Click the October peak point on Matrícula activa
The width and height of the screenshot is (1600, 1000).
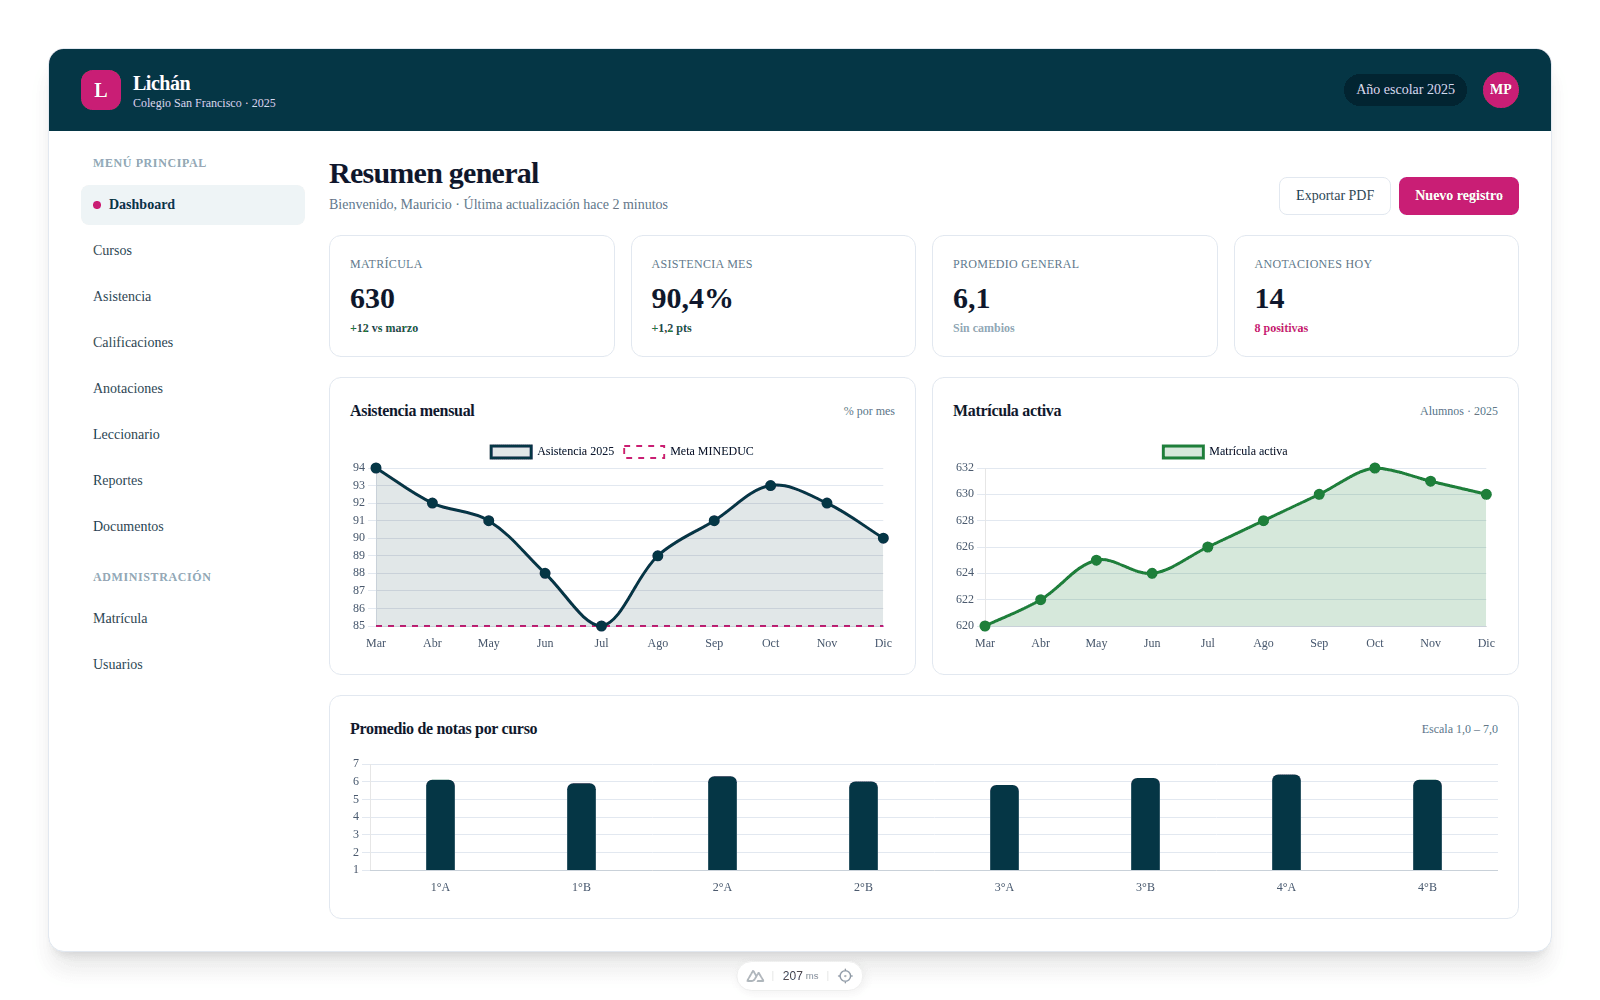tap(1375, 467)
